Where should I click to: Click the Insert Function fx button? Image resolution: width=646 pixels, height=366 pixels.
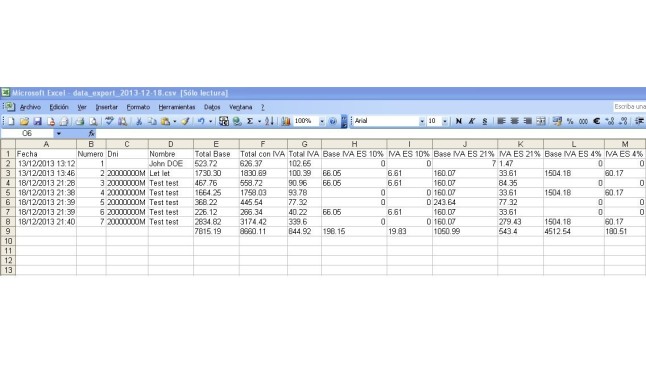pos(91,134)
